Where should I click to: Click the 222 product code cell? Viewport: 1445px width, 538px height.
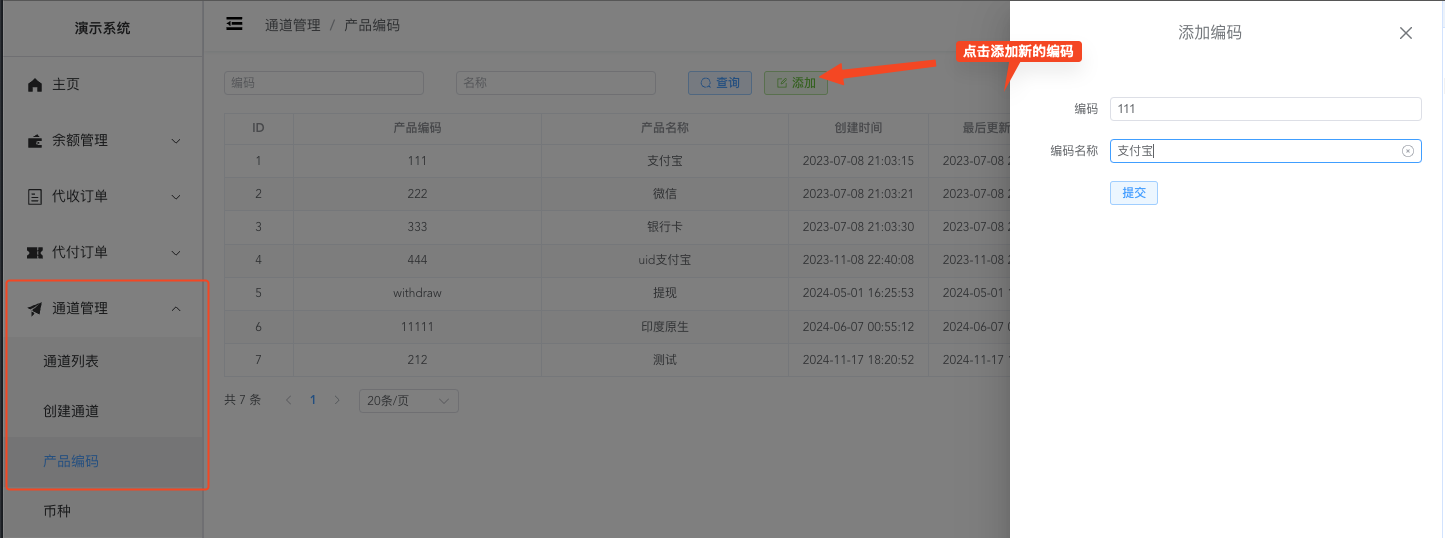[x=418, y=194]
